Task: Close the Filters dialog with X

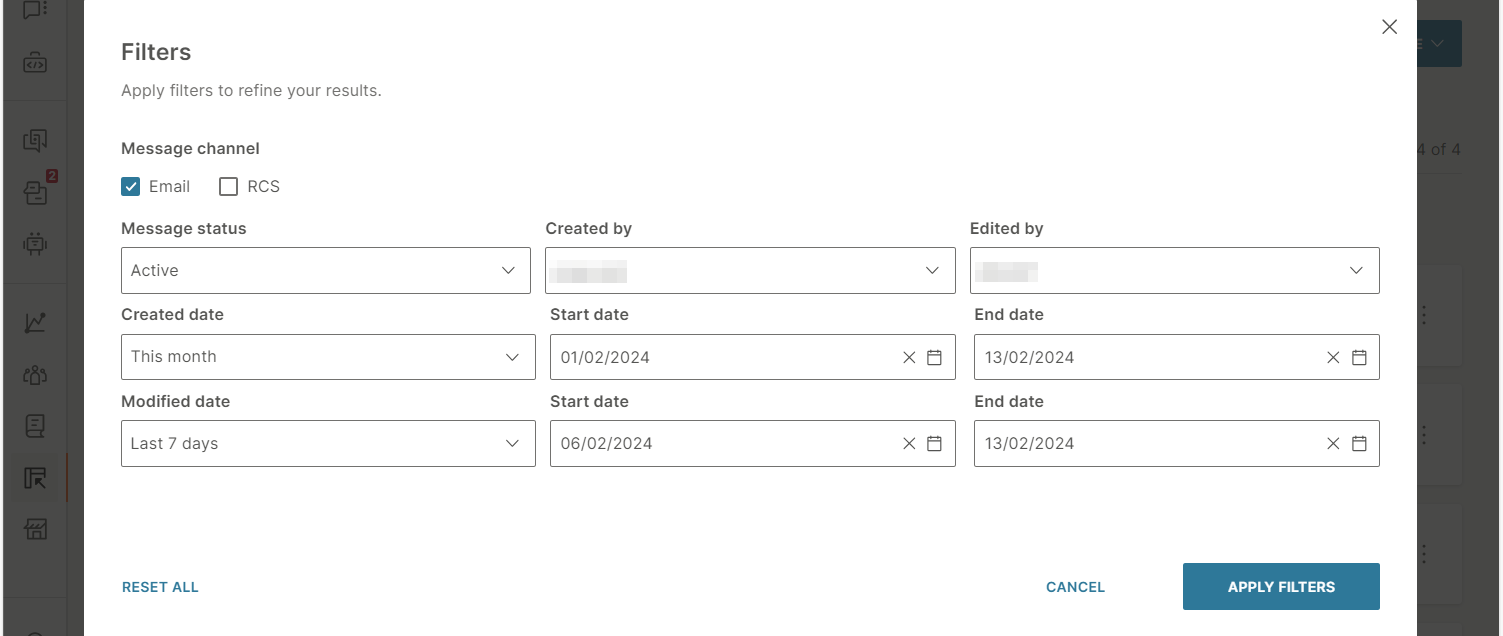Action: (1389, 27)
